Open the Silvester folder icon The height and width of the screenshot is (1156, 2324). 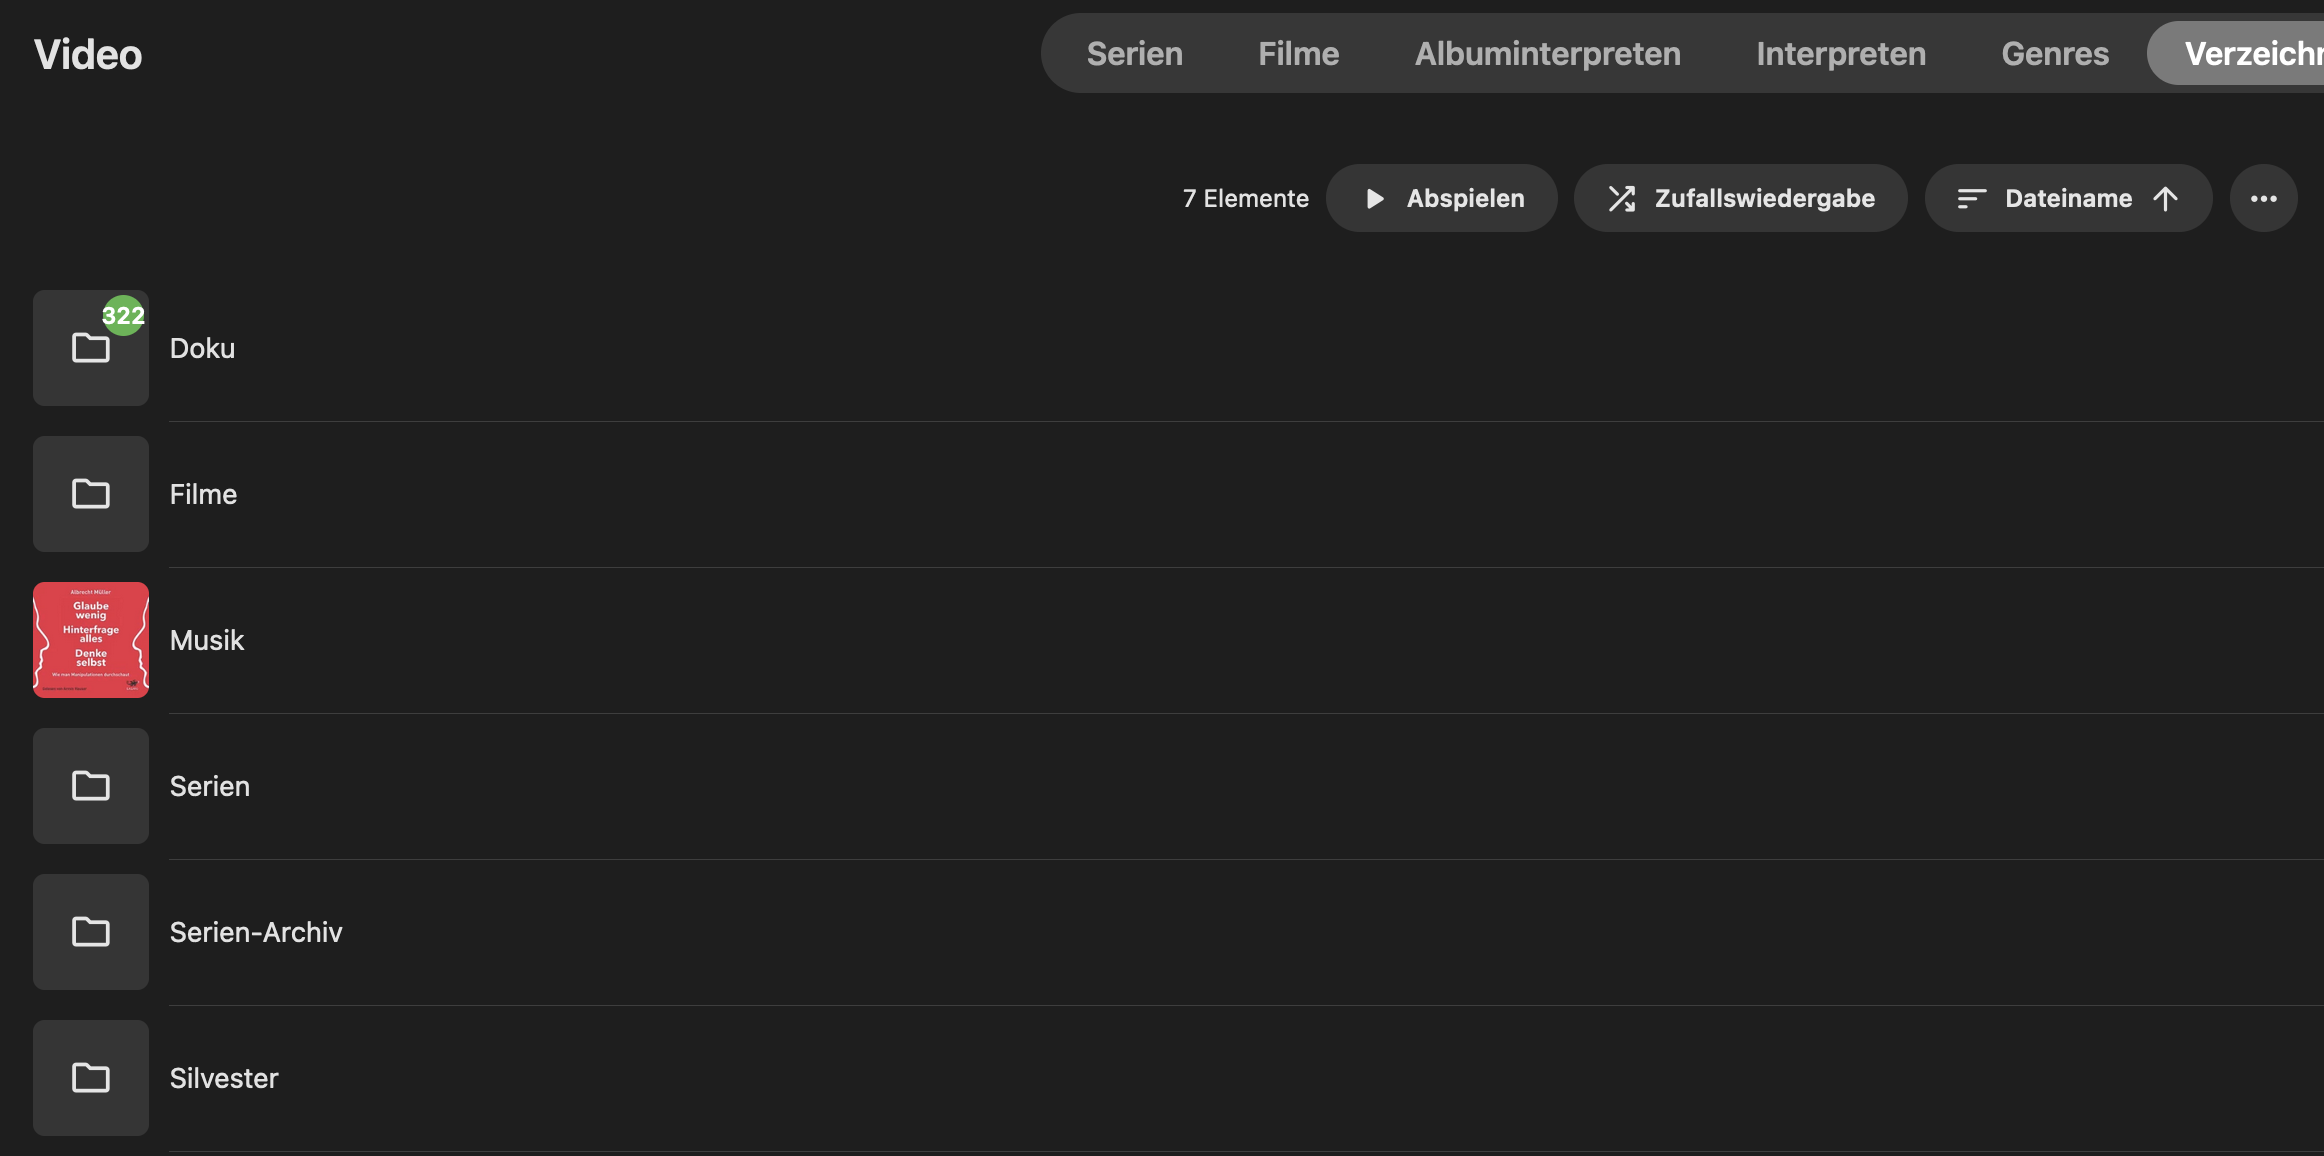[x=90, y=1078]
